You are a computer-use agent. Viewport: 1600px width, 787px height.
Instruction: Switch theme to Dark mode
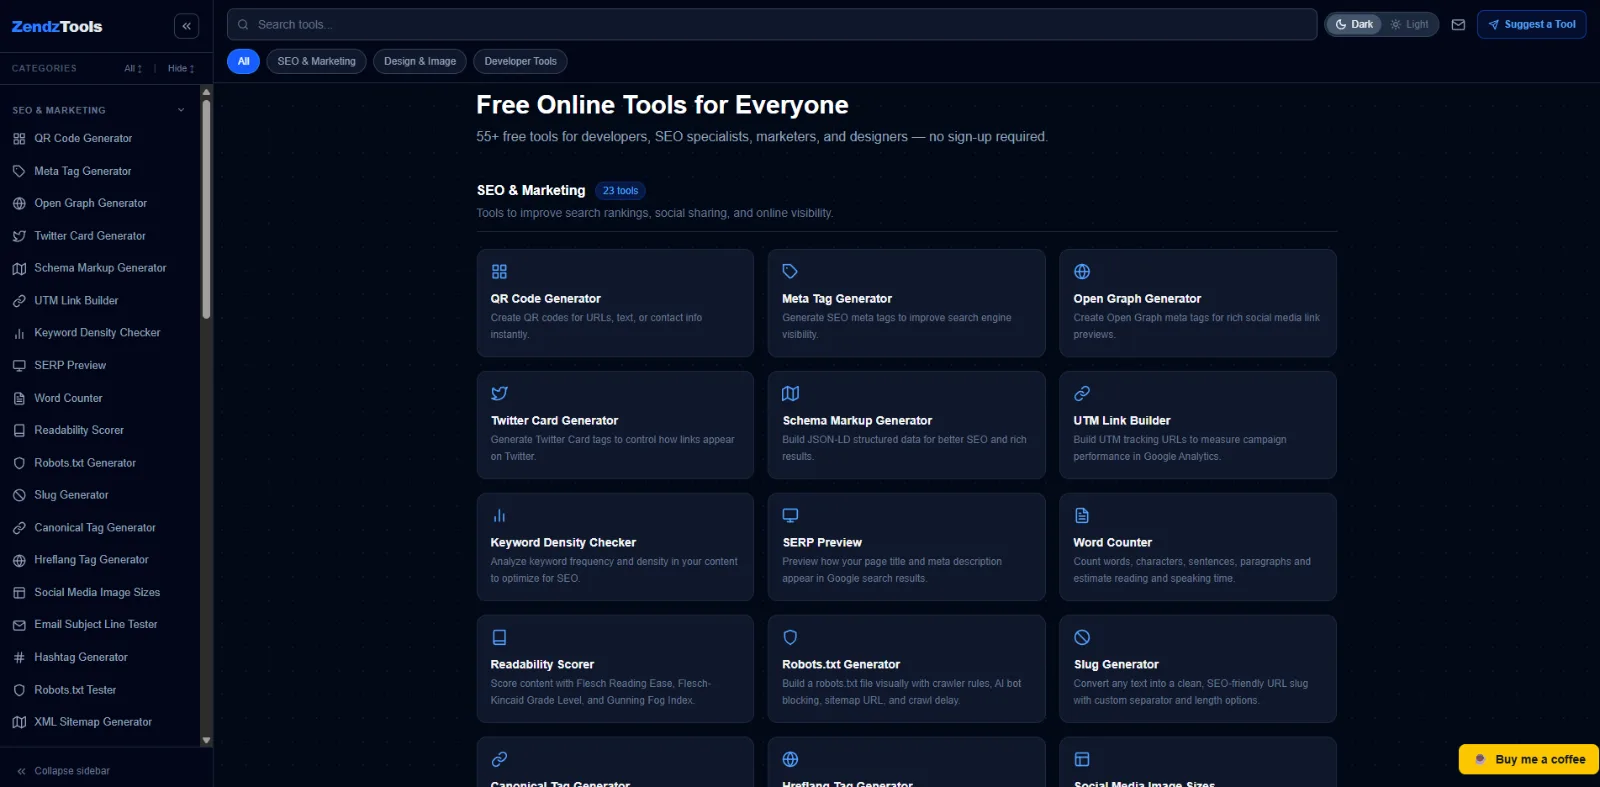click(x=1354, y=24)
